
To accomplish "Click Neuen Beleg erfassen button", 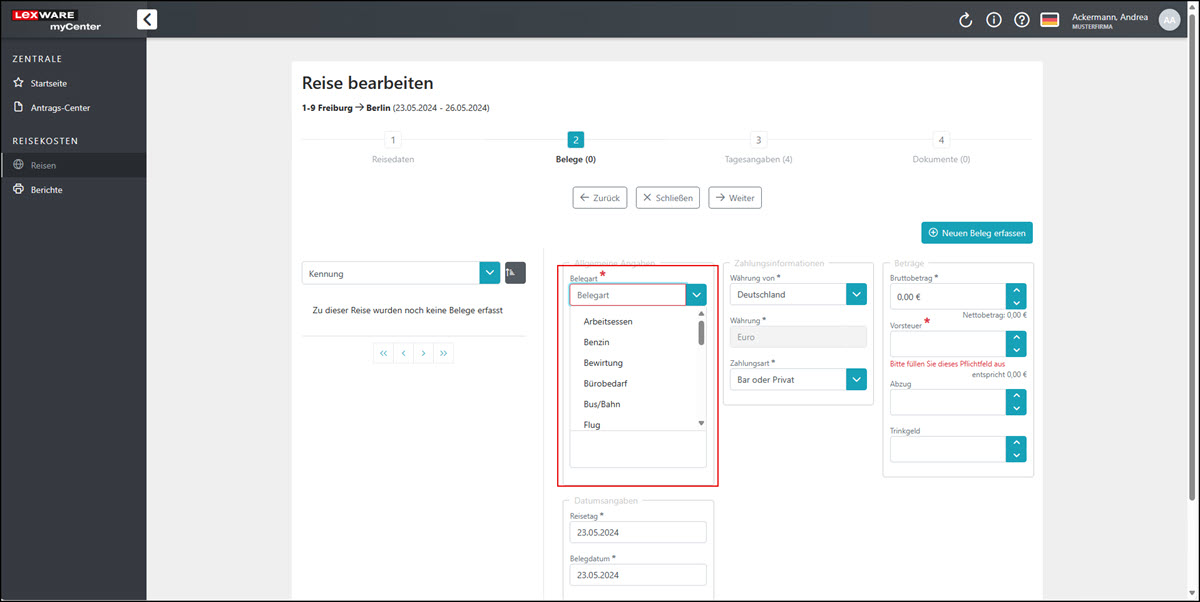I will point(976,233).
